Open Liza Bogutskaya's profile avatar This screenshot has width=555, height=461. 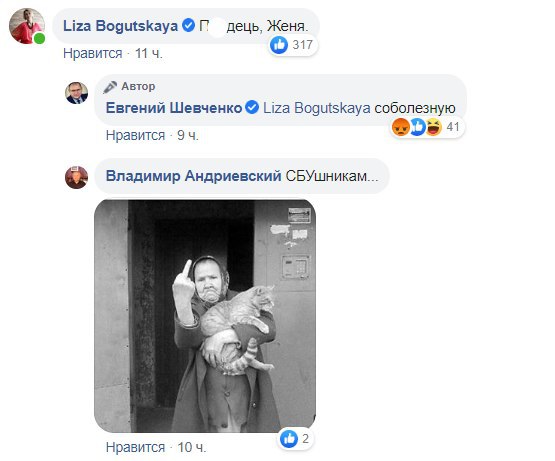point(27,26)
